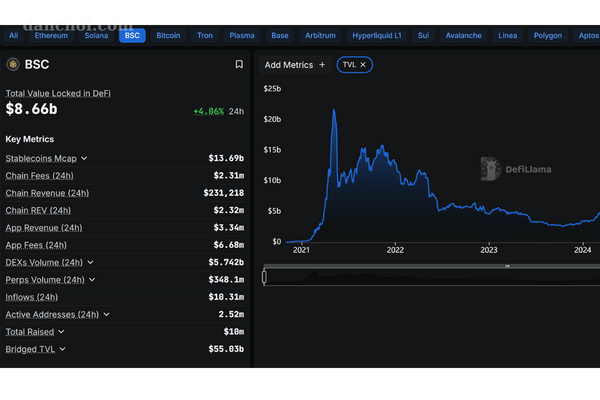Expand DEXs Volume (24h) details
This screenshot has height=400, width=600.
coord(91,262)
